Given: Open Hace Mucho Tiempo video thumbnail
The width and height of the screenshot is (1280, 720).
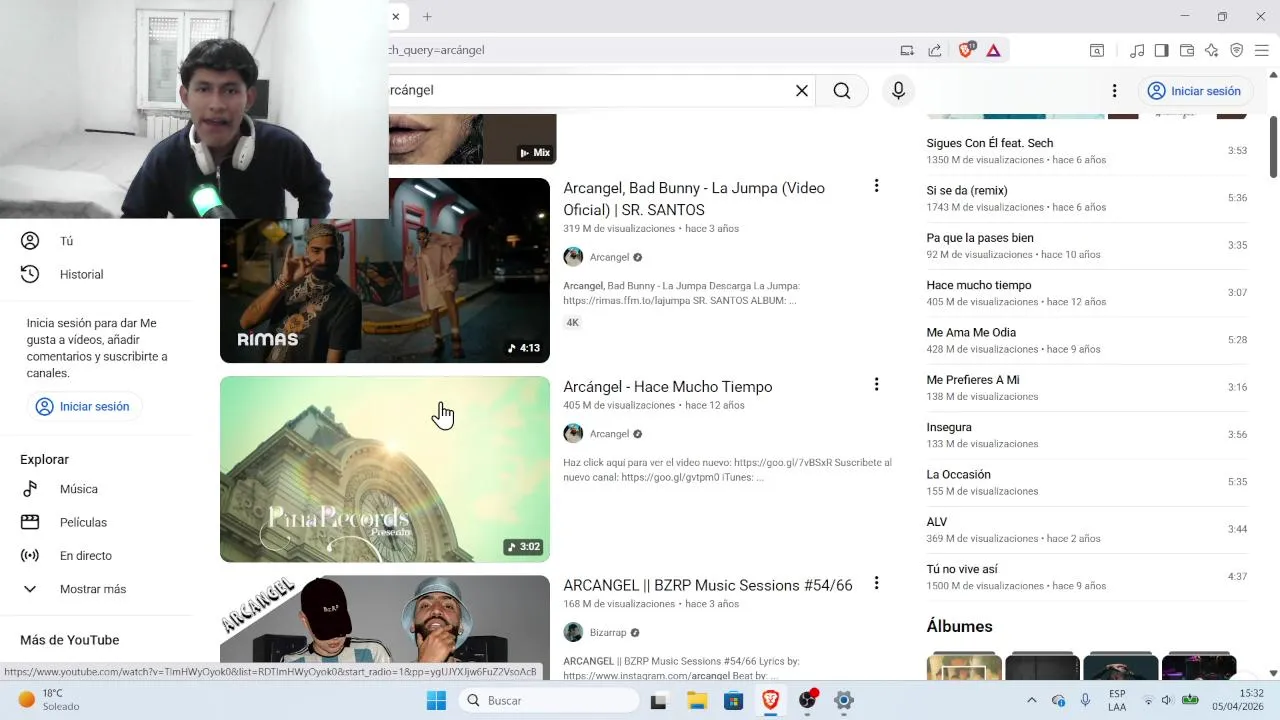Looking at the screenshot, I should click(x=385, y=469).
